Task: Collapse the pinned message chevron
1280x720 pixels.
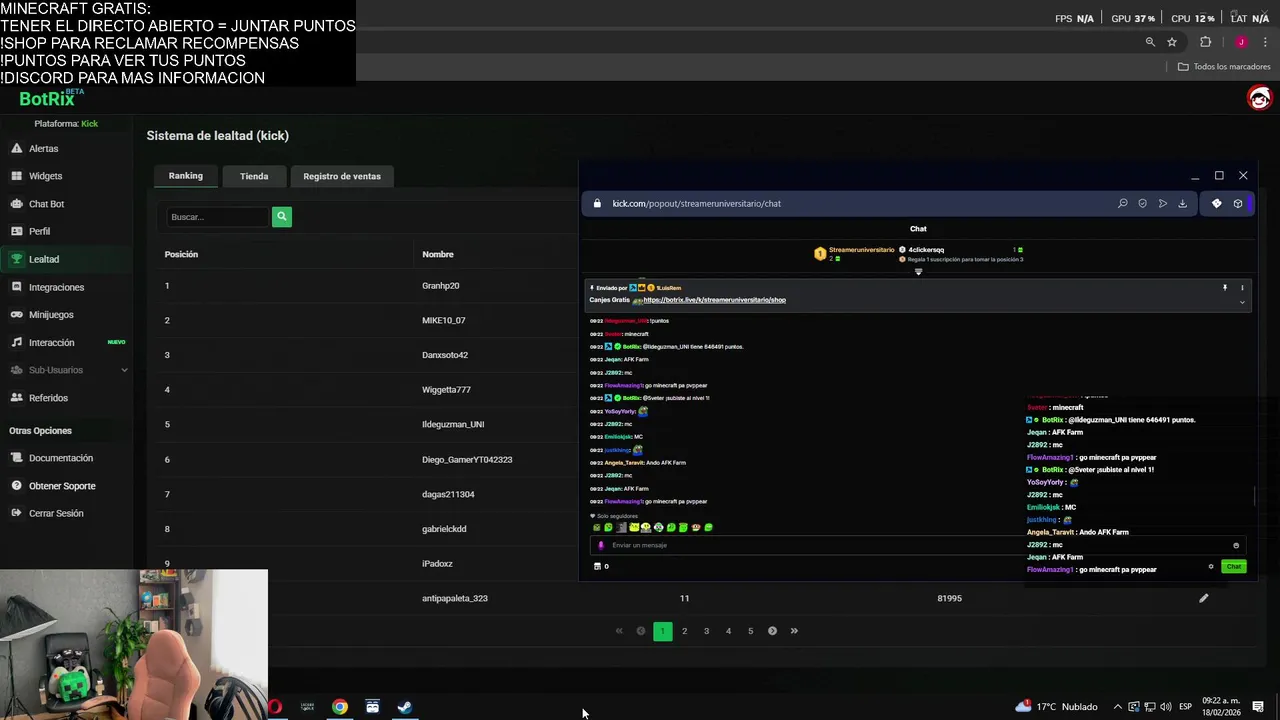Action: [1242, 302]
